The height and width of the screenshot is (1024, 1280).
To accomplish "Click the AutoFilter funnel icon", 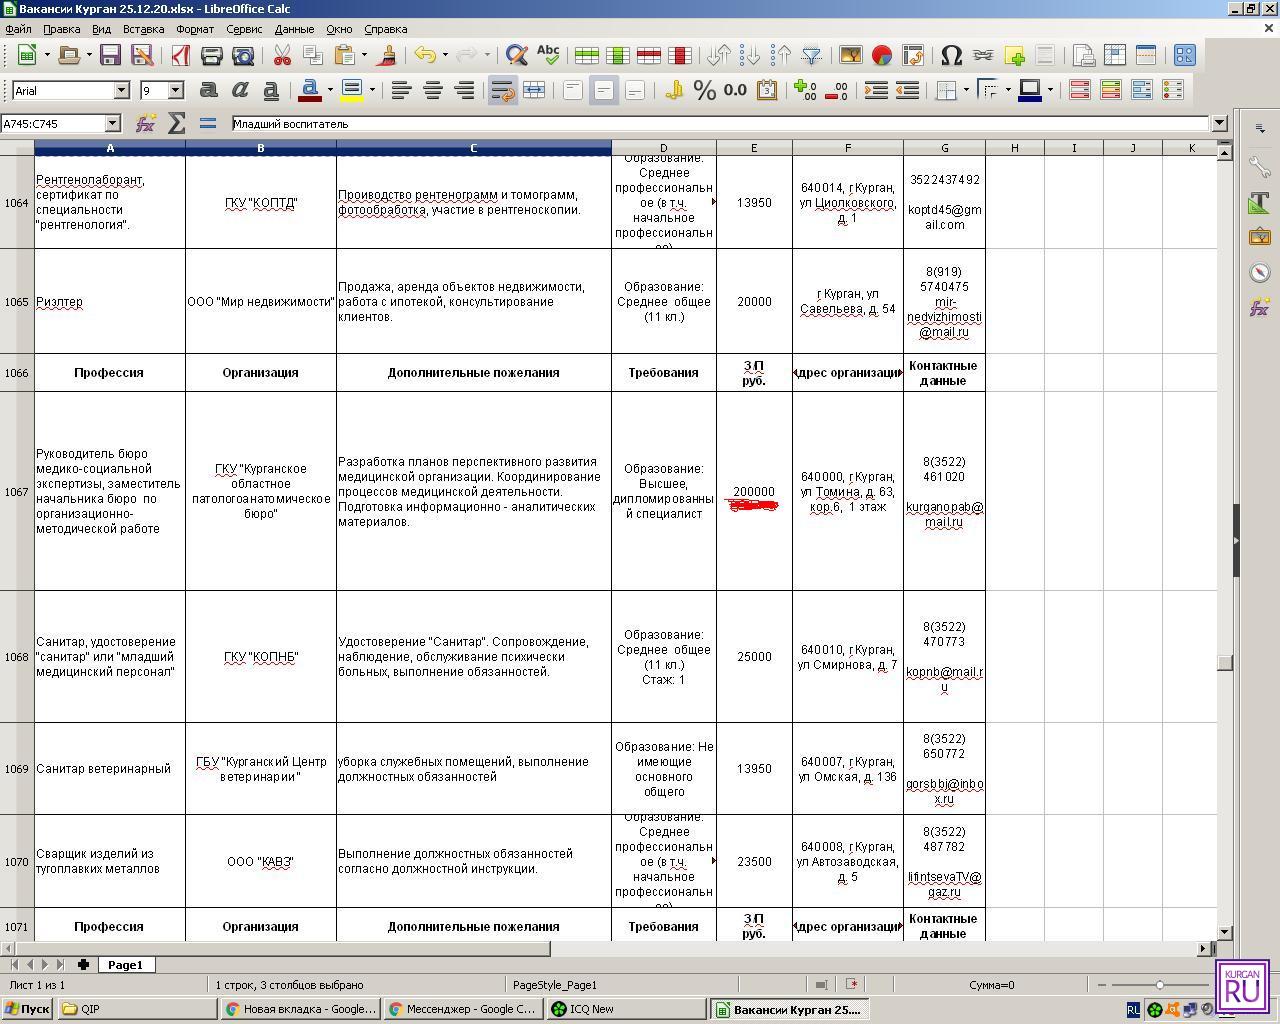I will pos(812,55).
